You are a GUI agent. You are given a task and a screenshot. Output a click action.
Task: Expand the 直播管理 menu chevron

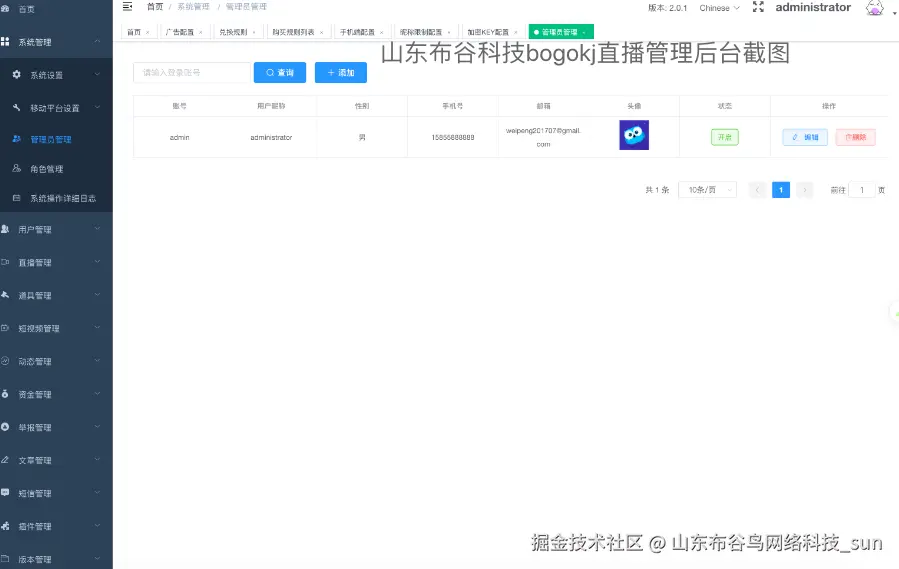point(97,262)
